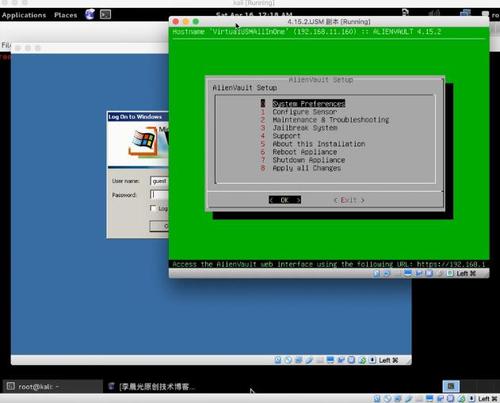The height and width of the screenshot is (403, 500).
Task: Click features indicator in Windows VM status bar
Action: click(x=351, y=360)
